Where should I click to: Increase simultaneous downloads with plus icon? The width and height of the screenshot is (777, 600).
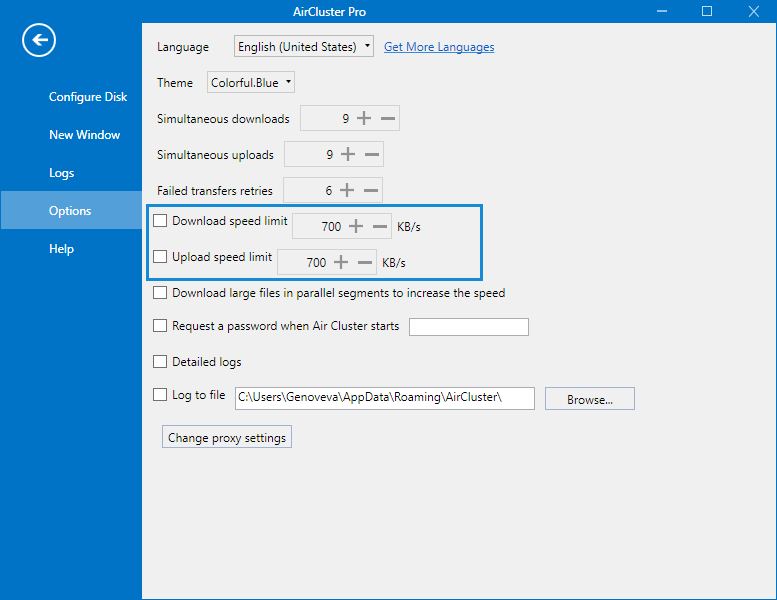click(x=364, y=118)
